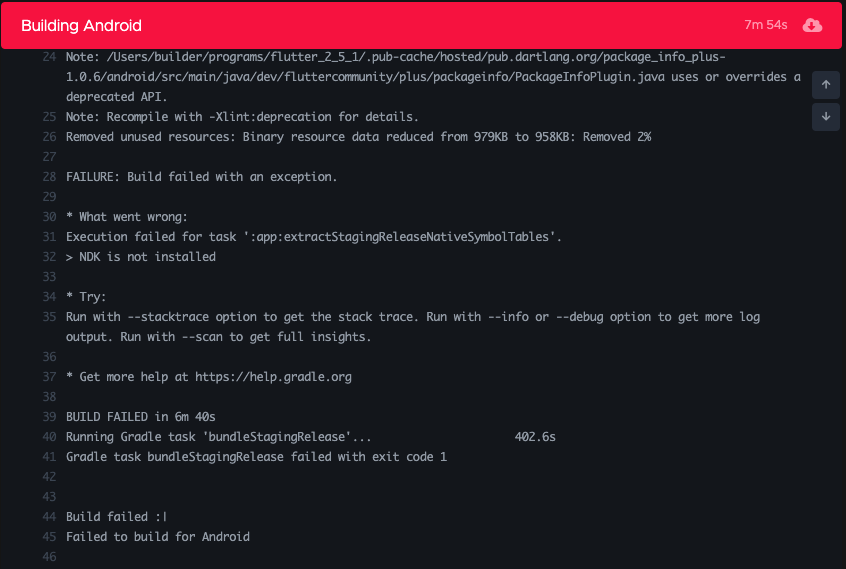Click the '* What went wrong:' line
The width and height of the screenshot is (846, 569).
point(127,217)
